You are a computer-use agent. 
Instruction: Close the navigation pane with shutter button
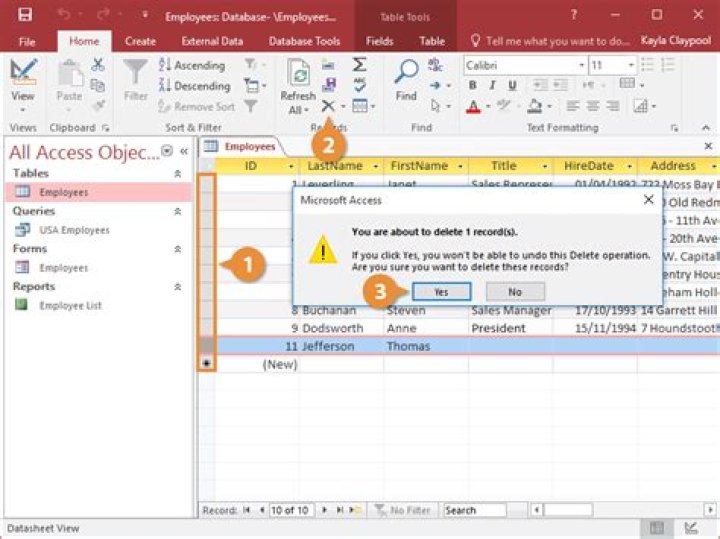(x=184, y=151)
